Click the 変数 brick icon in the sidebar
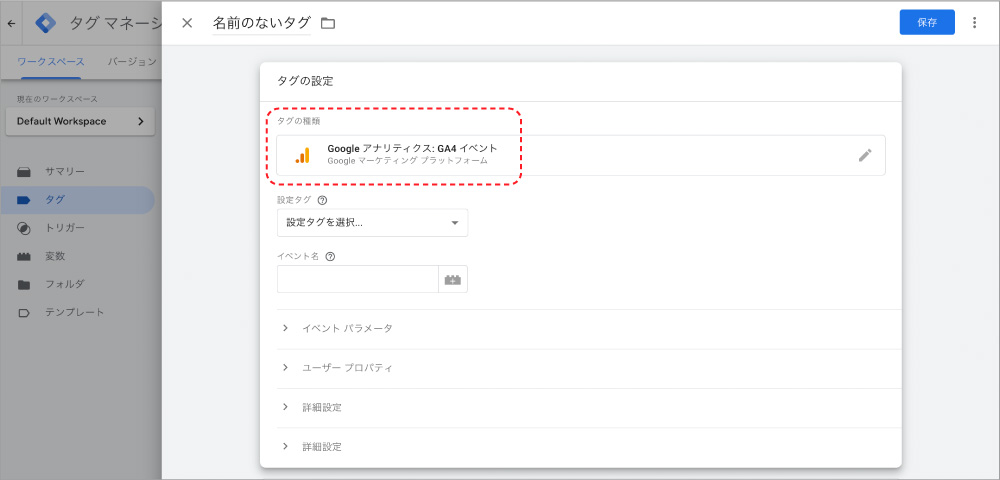The image size is (1000, 480). 24,257
